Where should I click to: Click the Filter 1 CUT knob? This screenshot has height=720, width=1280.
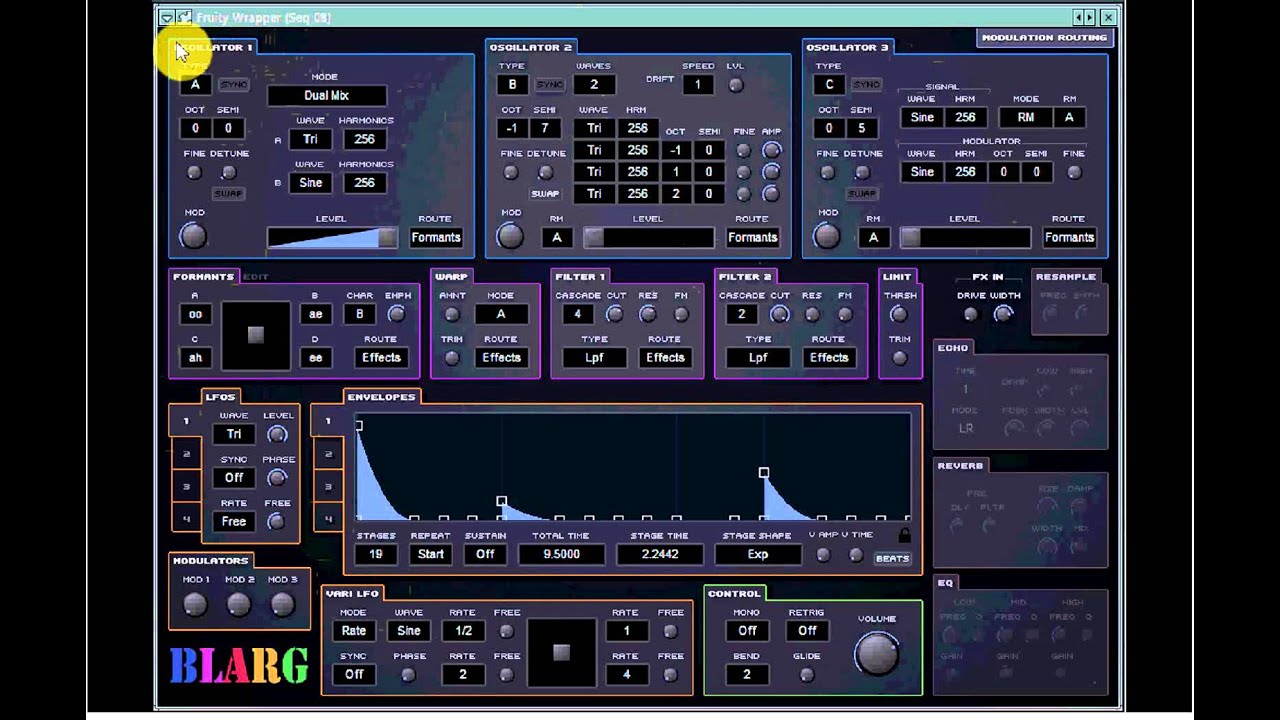615,314
